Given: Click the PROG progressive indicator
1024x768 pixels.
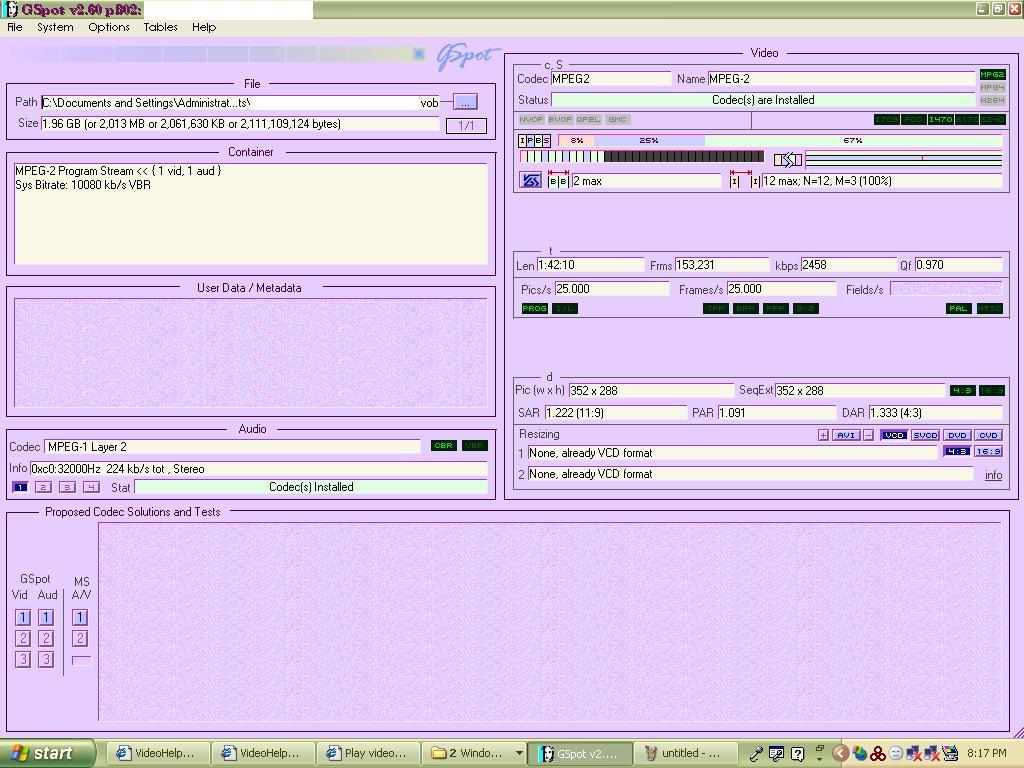Looking at the screenshot, I should pyautogui.click(x=534, y=308).
